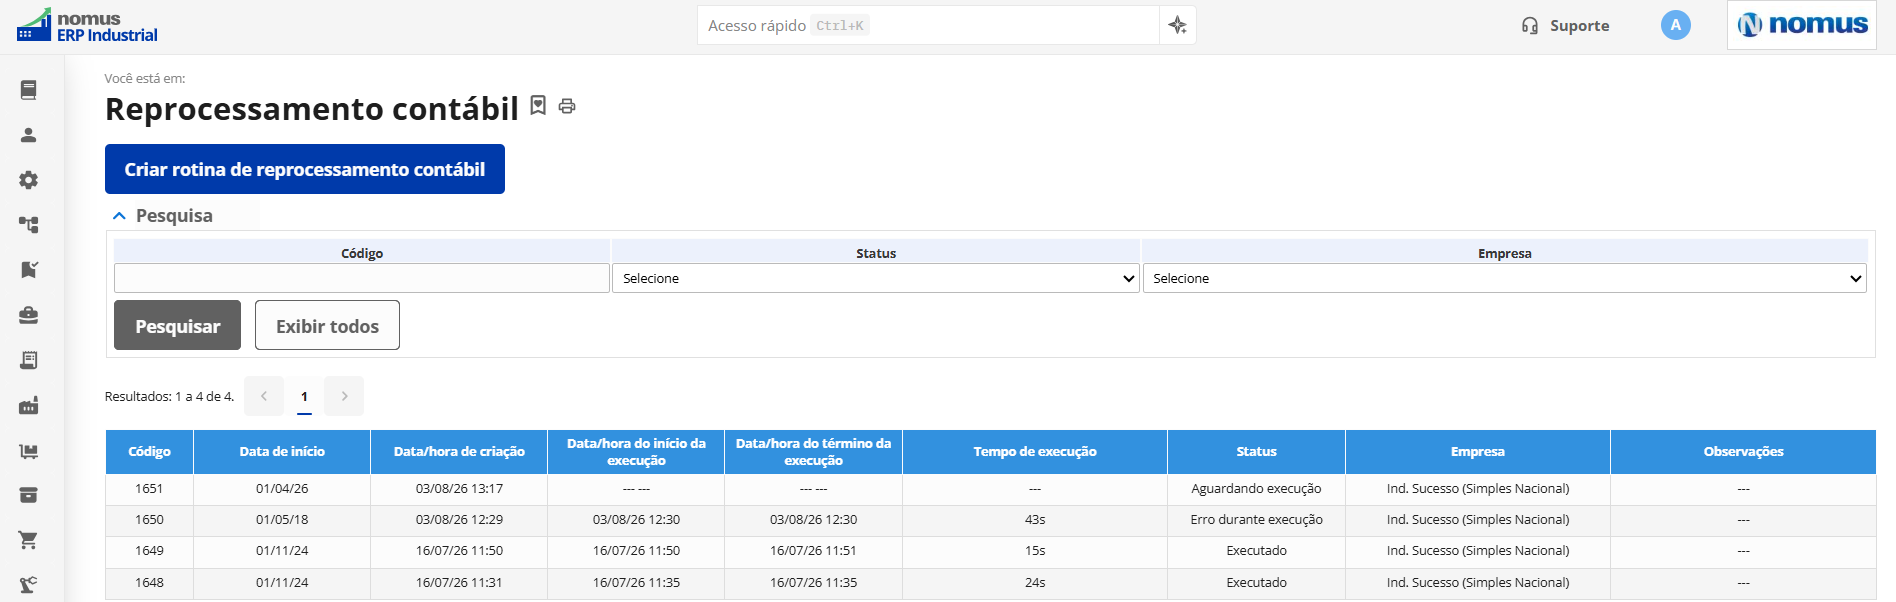Open the briefcase icon in the sidebar
The height and width of the screenshot is (602, 1896).
point(29,315)
